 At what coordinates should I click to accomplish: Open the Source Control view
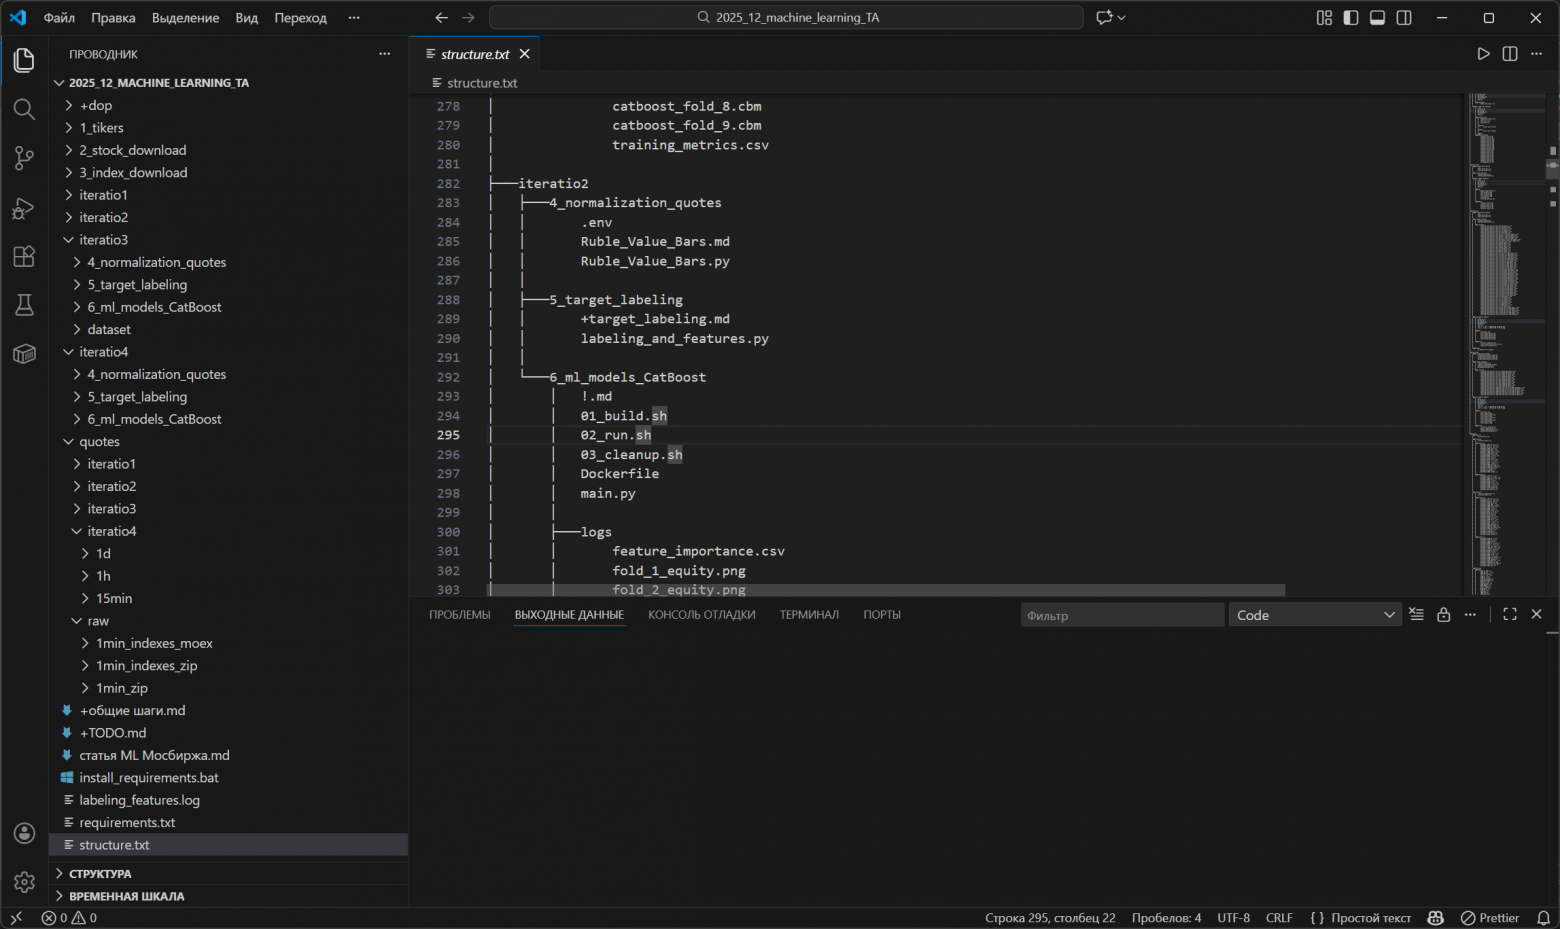point(24,158)
